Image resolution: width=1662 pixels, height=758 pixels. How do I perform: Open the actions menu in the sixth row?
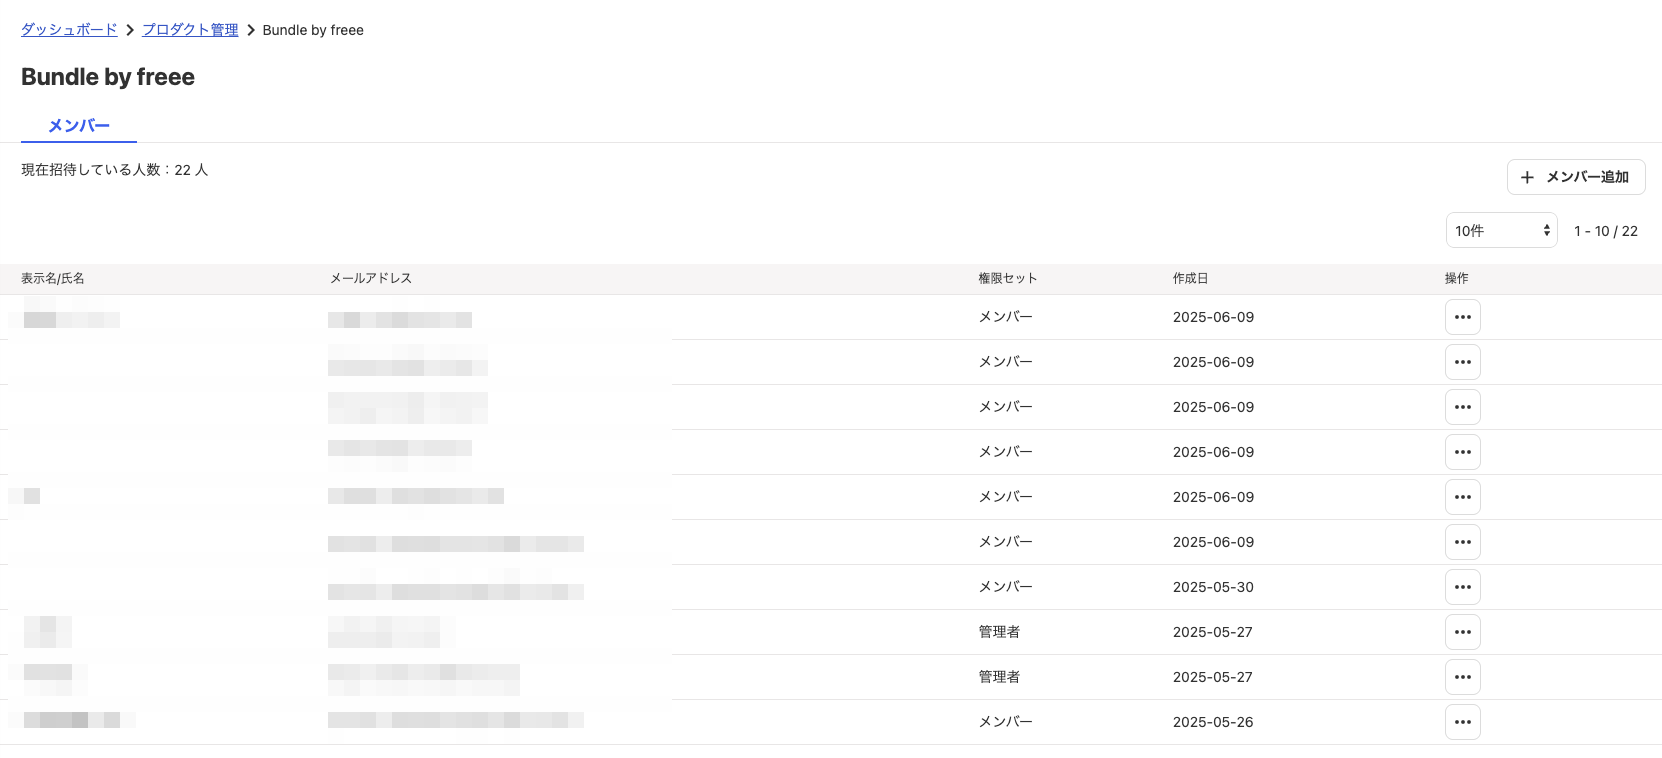[1462, 542]
